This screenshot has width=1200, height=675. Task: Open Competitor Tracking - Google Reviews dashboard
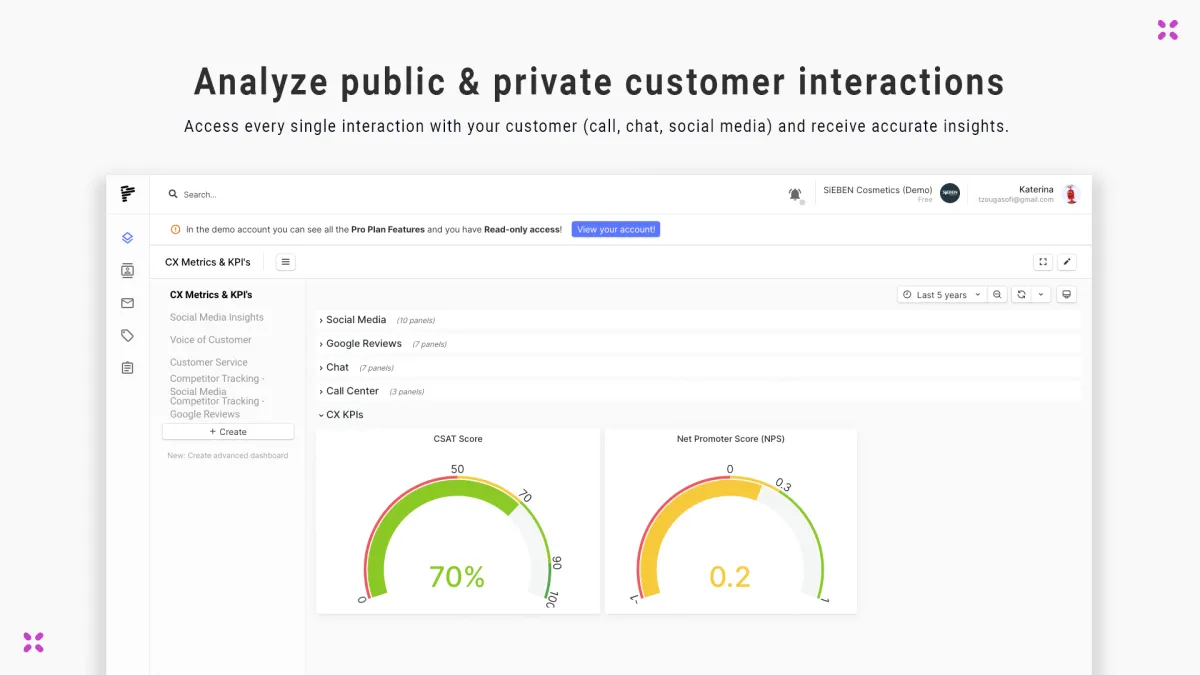coord(217,408)
